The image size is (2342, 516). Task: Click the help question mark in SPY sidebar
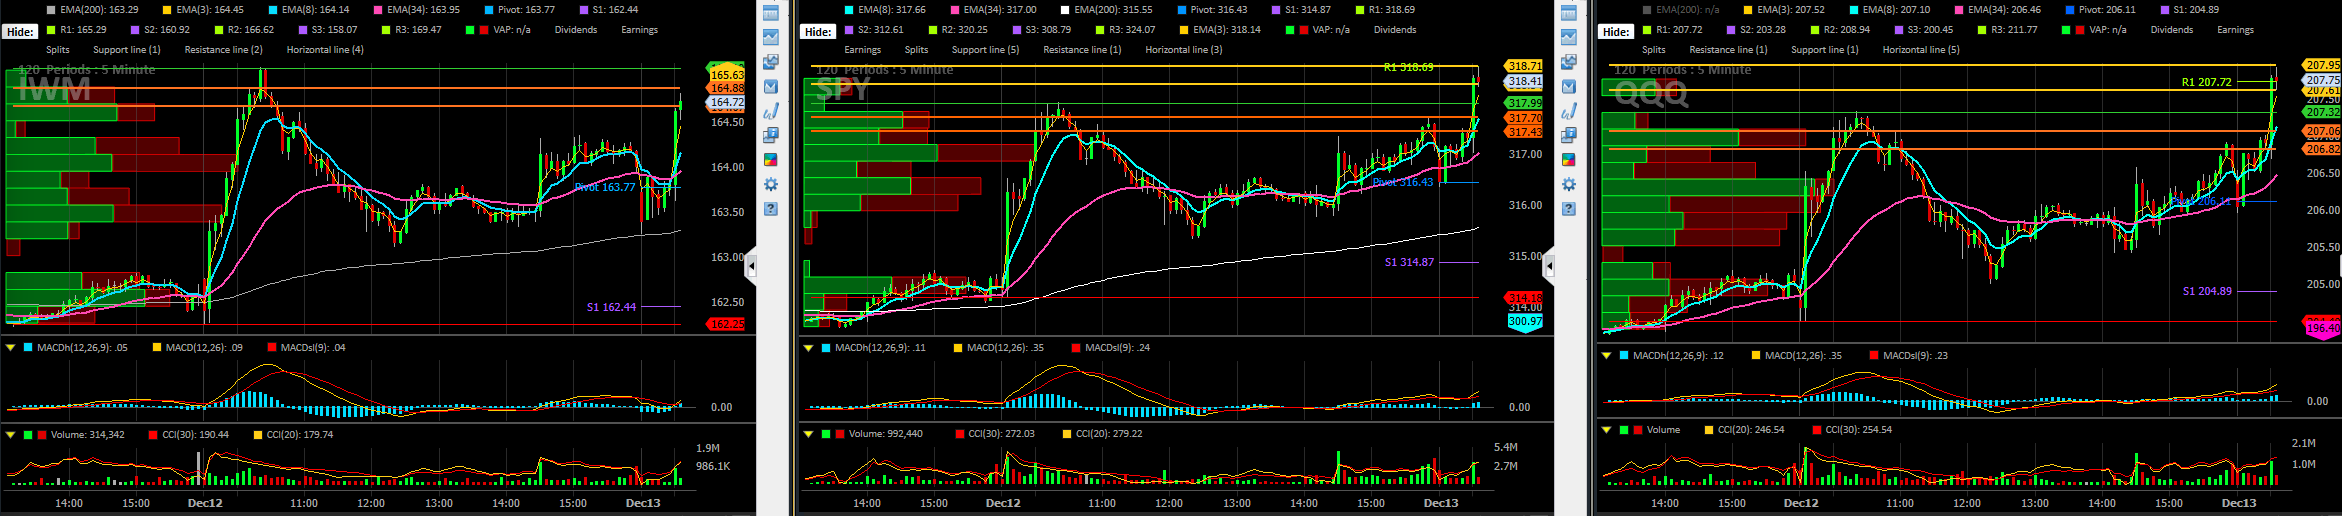pyautogui.click(x=1569, y=209)
